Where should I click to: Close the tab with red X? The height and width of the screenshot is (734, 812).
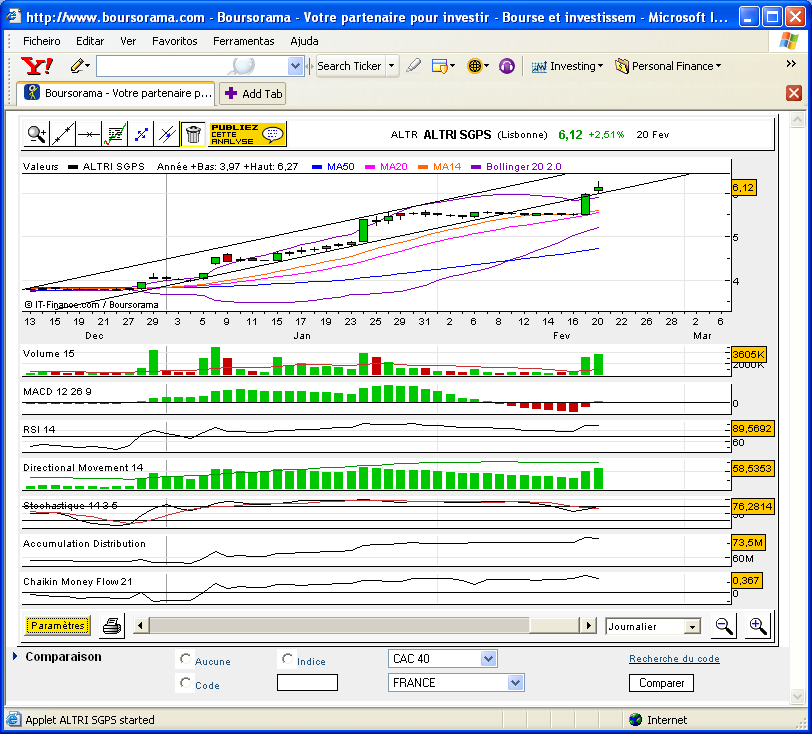(794, 93)
